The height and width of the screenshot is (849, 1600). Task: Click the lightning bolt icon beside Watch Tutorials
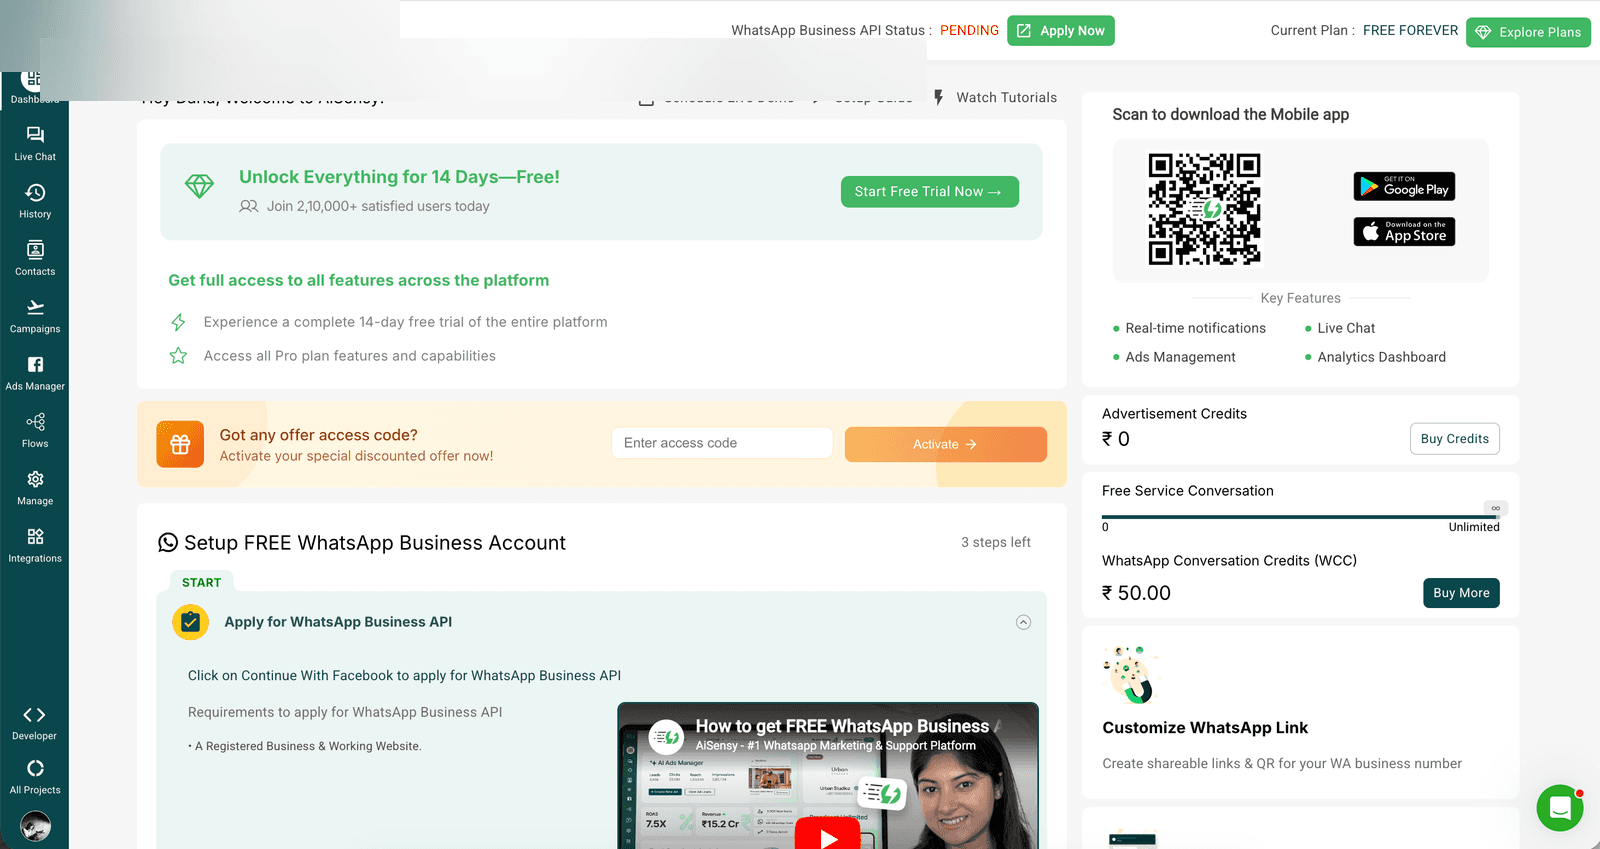[938, 97]
